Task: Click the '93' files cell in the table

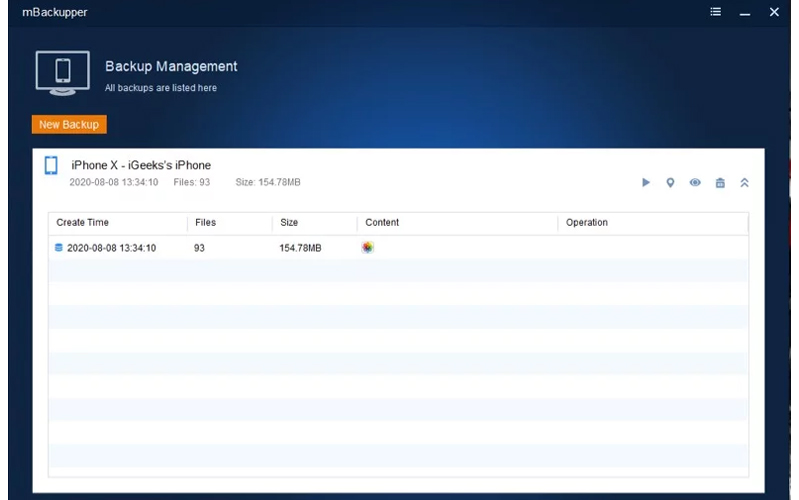Action: (x=199, y=248)
